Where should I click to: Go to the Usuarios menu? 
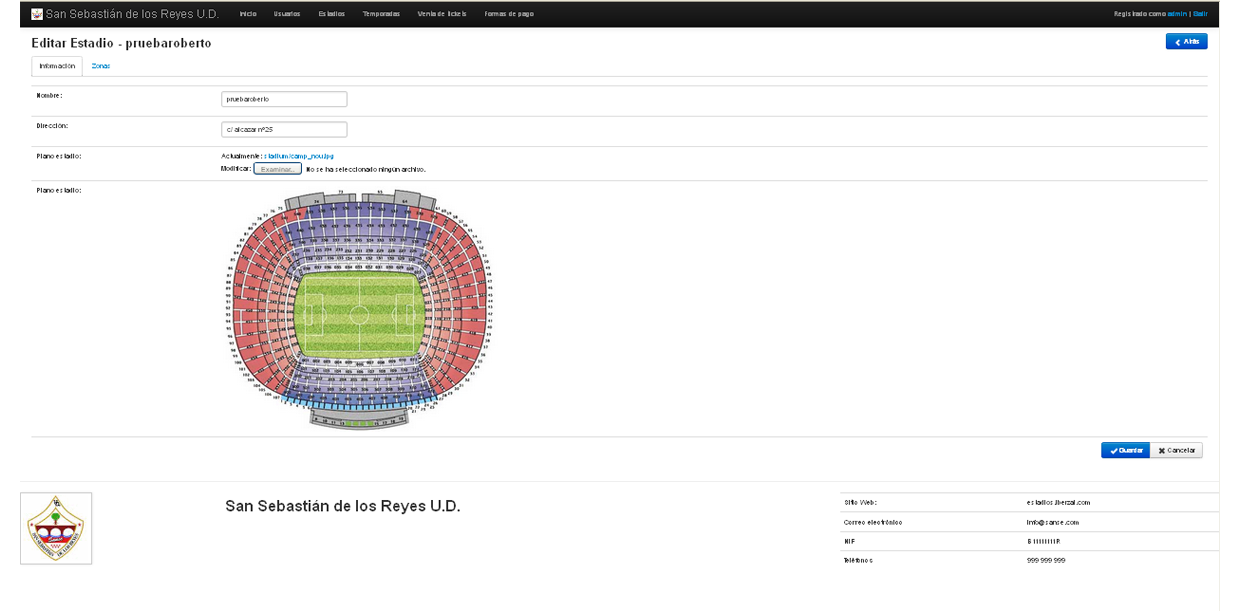pos(286,14)
